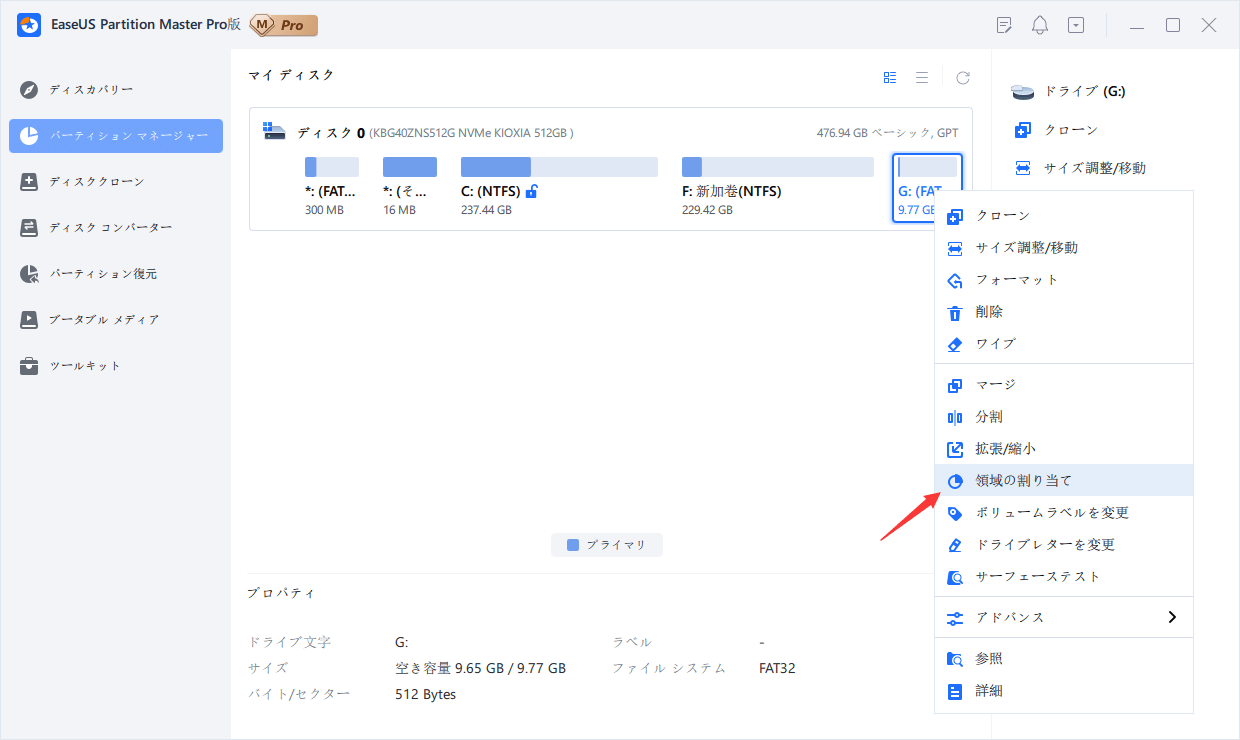Screen dimensions: 1240x740
Task: Open ブータブル メディア in the sidebar
Action: [104, 320]
